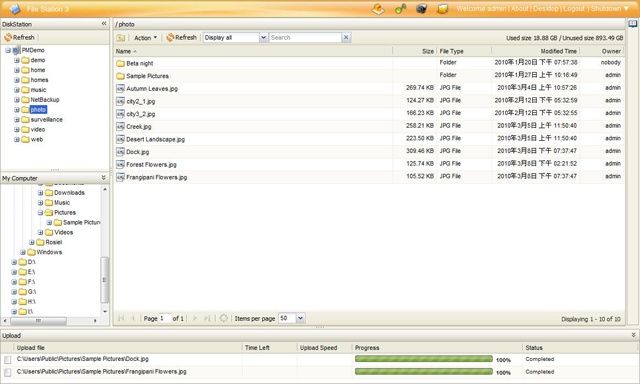640x384 pixels.
Task: Click Frangipani Flowers.jpg file icon
Action: [120, 177]
